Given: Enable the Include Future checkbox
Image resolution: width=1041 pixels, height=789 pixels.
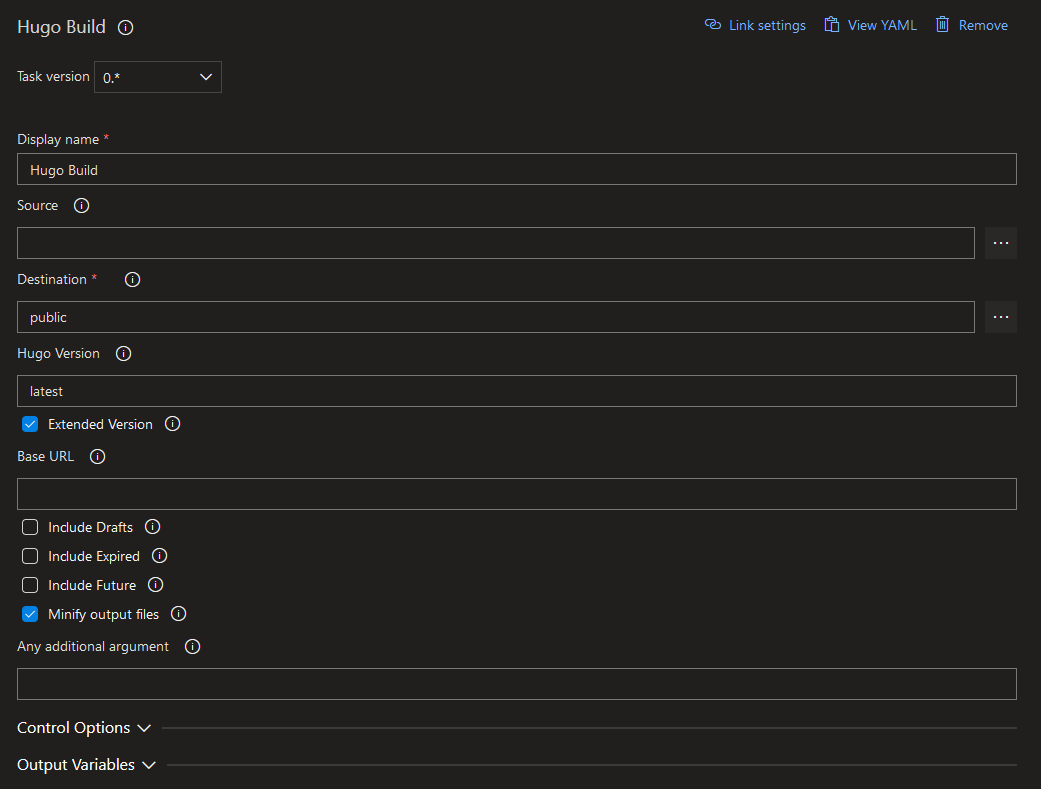Looking at the screenshot, I should tap(30, 585).
